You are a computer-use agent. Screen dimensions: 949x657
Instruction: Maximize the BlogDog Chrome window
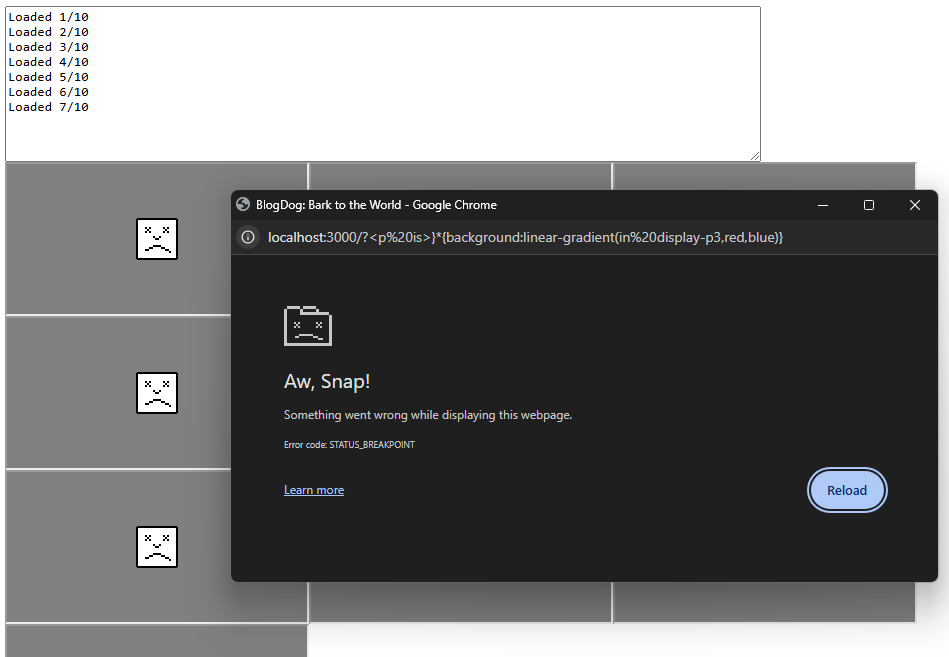(869, 205)
